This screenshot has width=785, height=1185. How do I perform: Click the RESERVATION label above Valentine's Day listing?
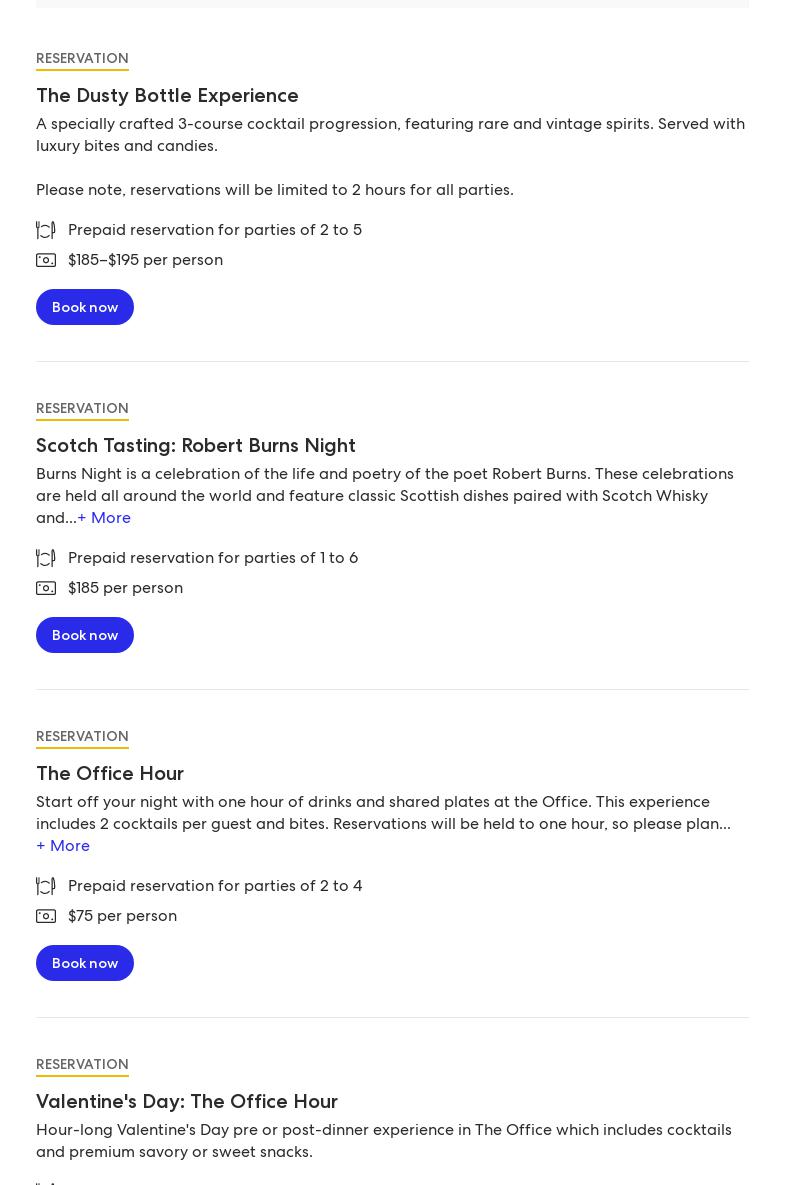[82, 1065]
